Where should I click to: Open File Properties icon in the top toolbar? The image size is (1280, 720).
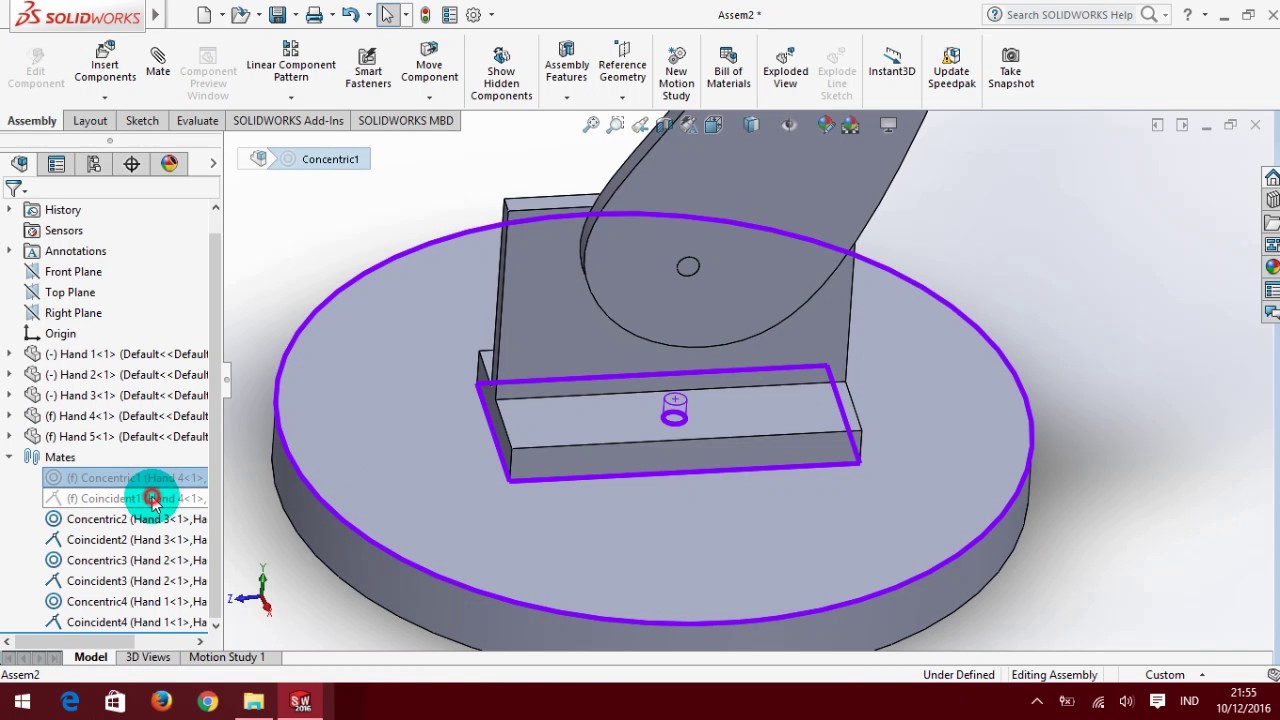pyautogui.click(x=449, y=15)
